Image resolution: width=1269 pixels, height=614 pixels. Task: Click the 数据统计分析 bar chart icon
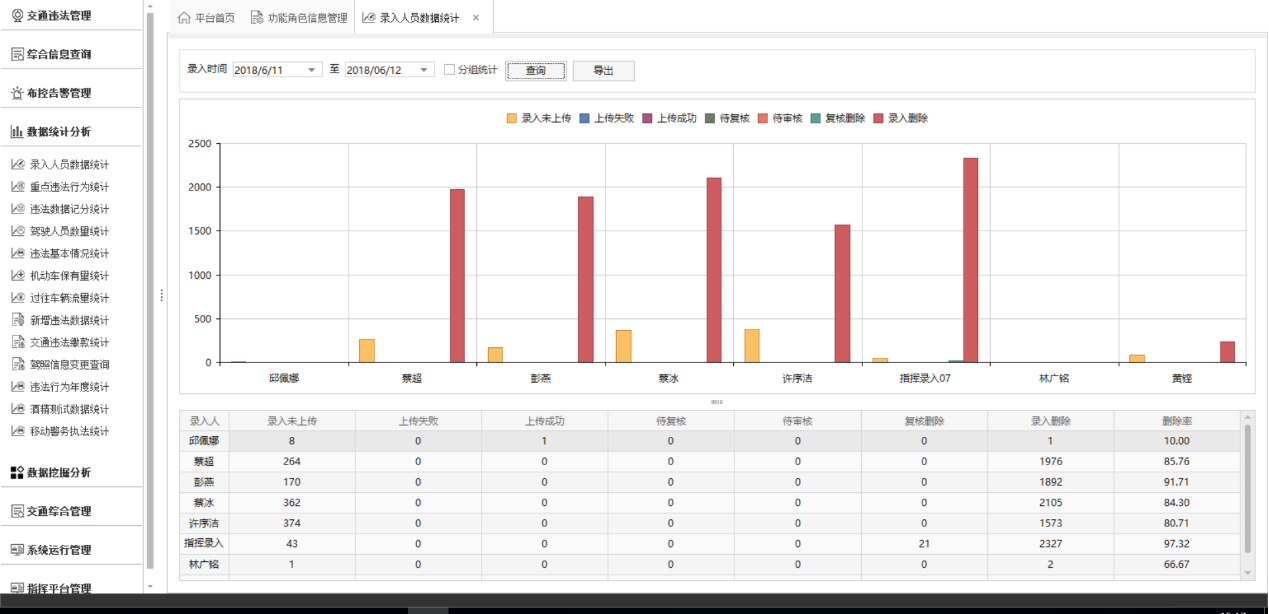click(x=17, y=132)
